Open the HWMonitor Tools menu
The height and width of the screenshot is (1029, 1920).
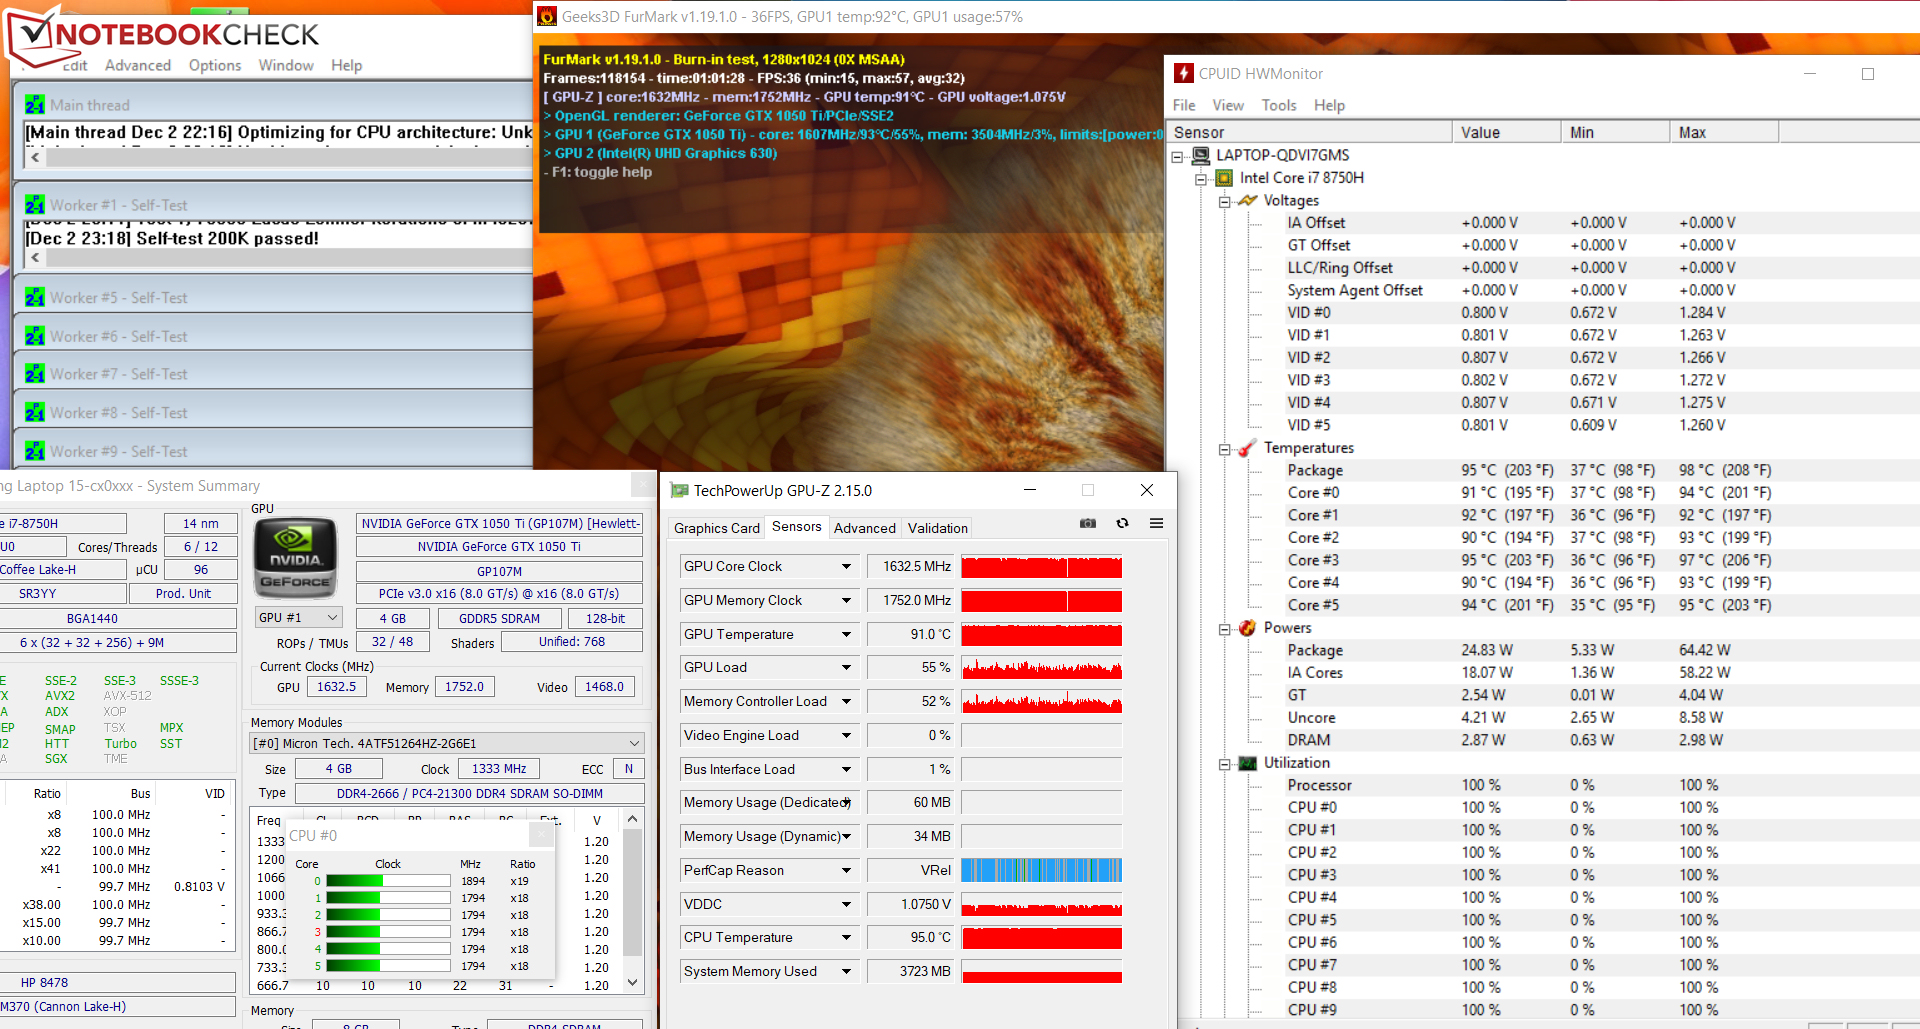coord(1279,105)
